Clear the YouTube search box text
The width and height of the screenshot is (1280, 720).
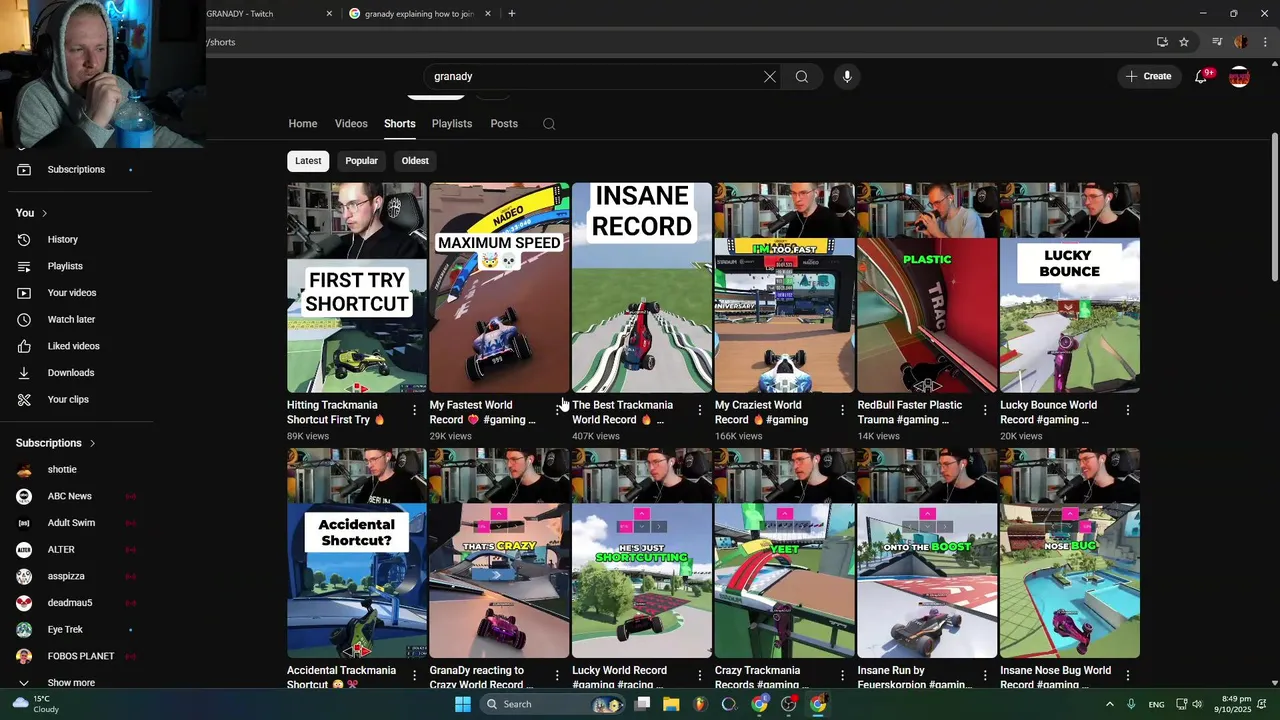[x=770, y=77]
